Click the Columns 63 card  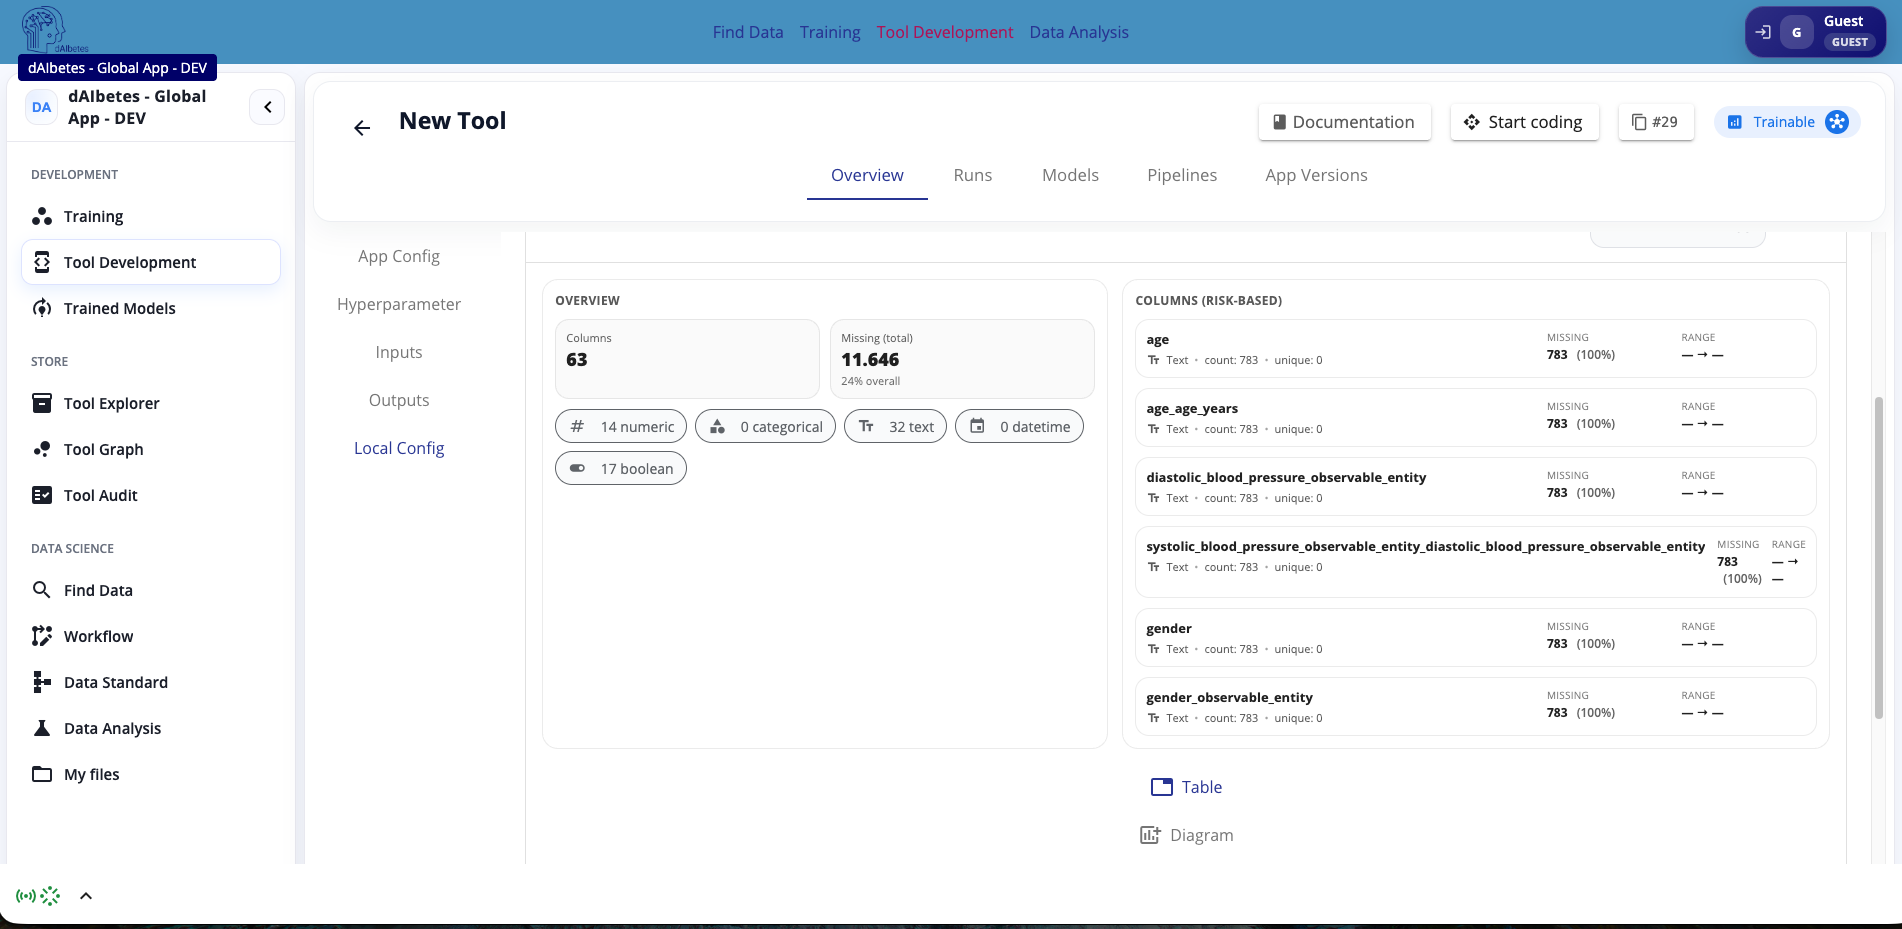point(687,359)
